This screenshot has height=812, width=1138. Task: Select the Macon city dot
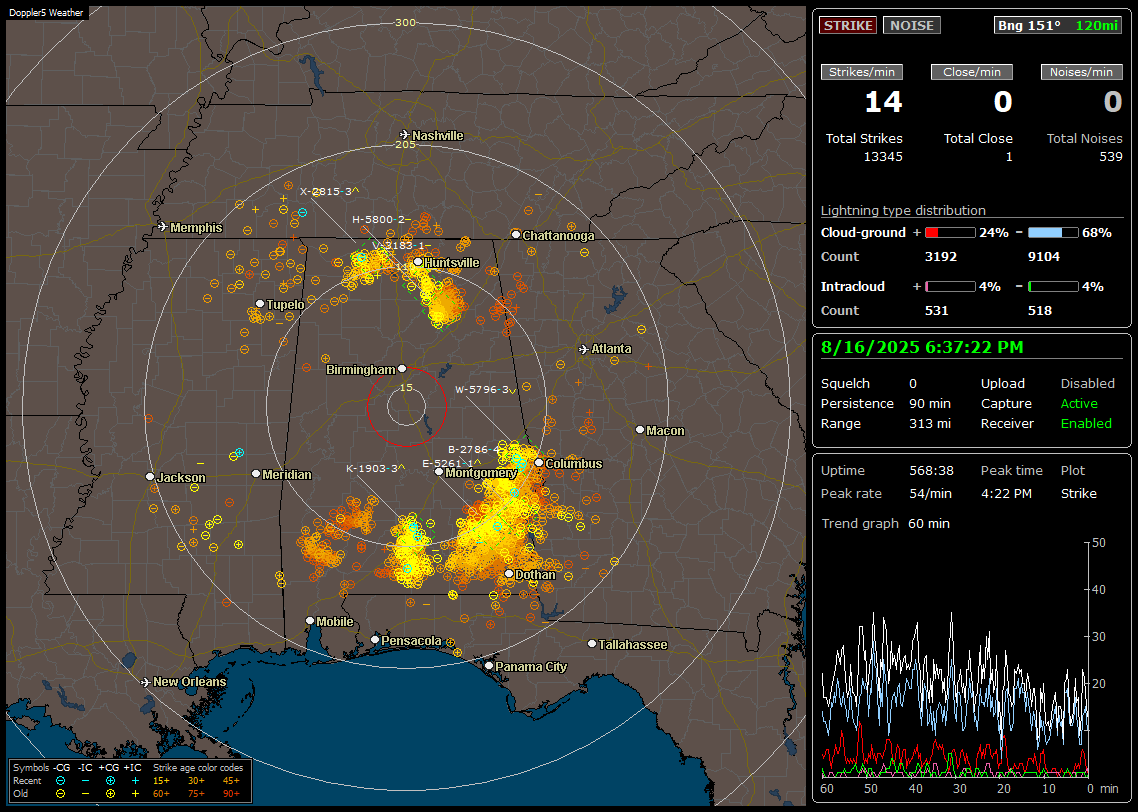tap(640, 430)
